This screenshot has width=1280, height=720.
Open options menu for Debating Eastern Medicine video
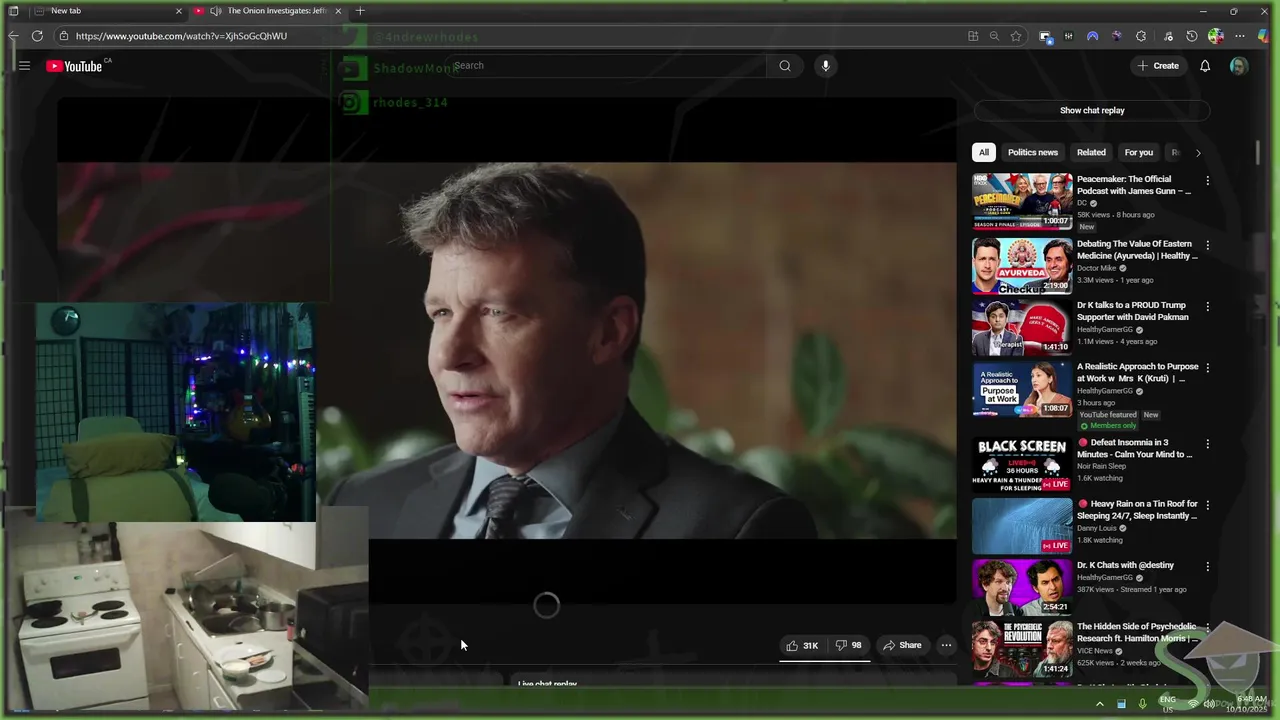1207,245
